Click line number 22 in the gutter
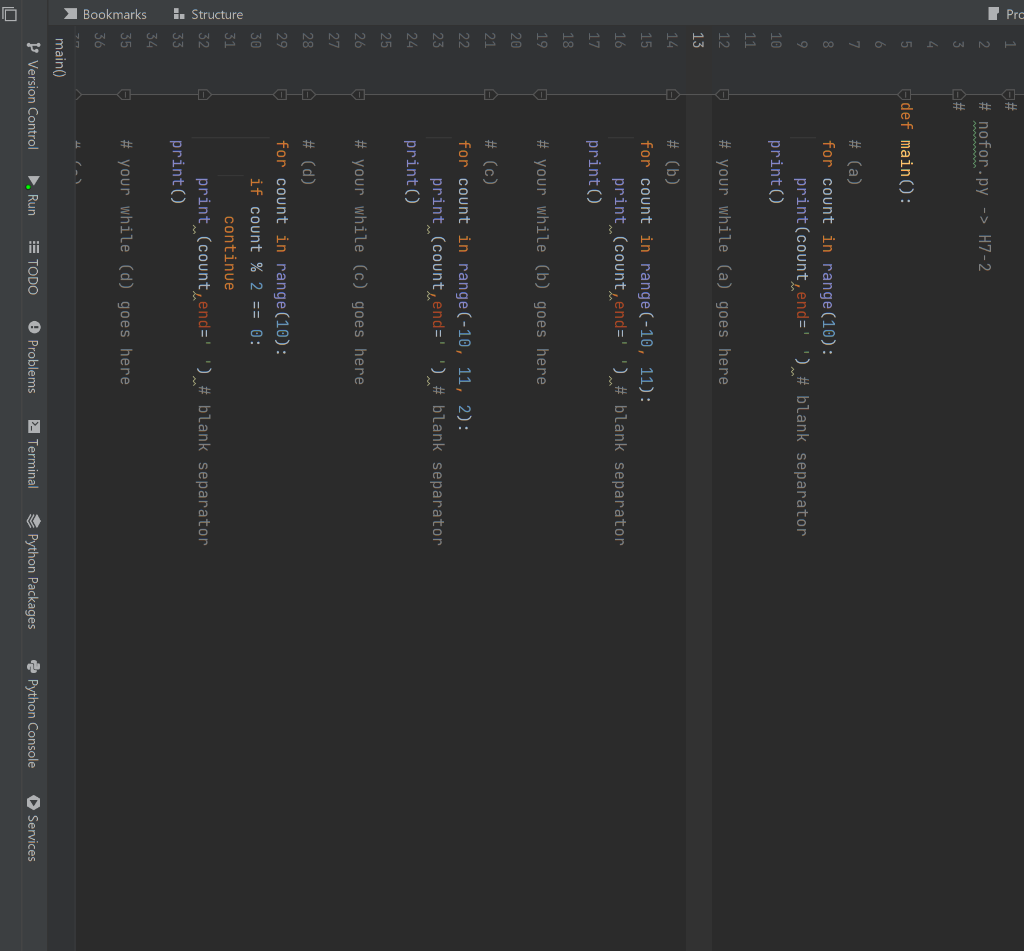 [463, 40]
